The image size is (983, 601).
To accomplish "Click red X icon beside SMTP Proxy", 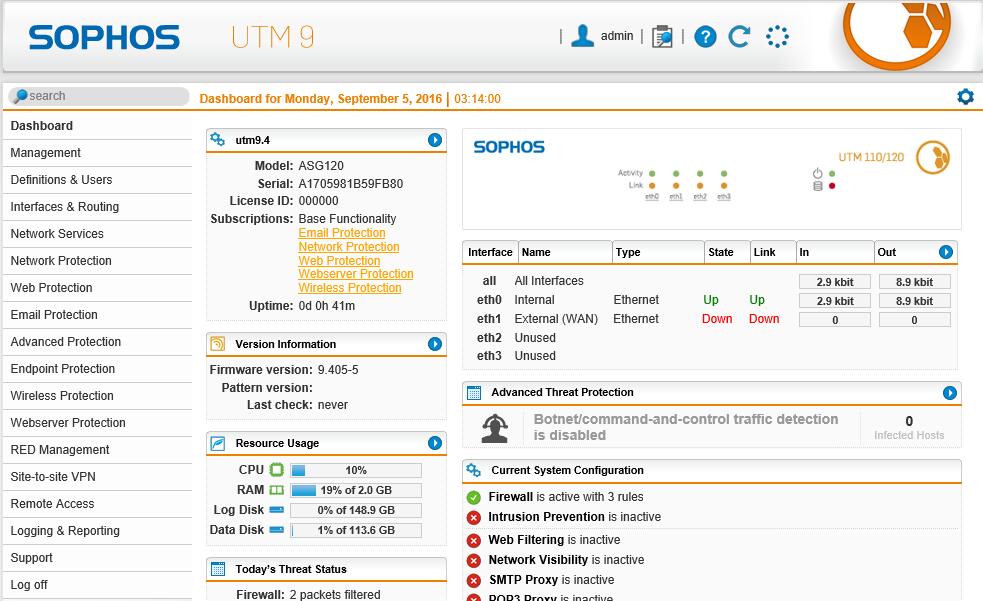I will click(x=474, y=580).
